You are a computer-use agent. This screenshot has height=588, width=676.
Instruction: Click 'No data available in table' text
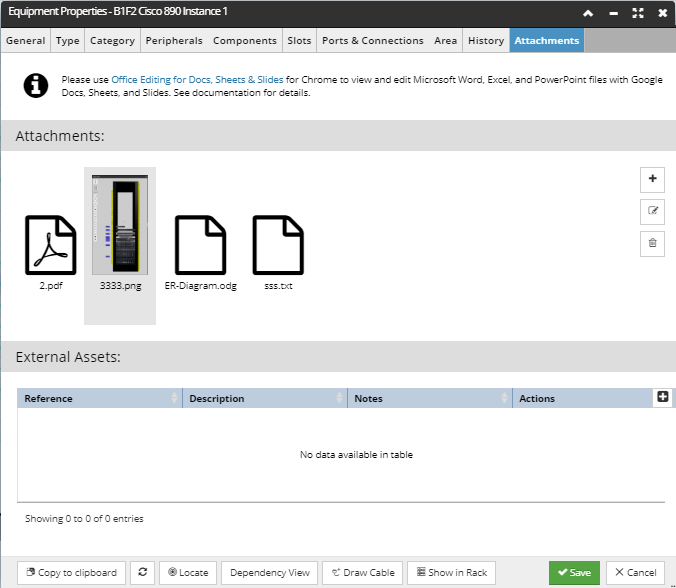356,455
